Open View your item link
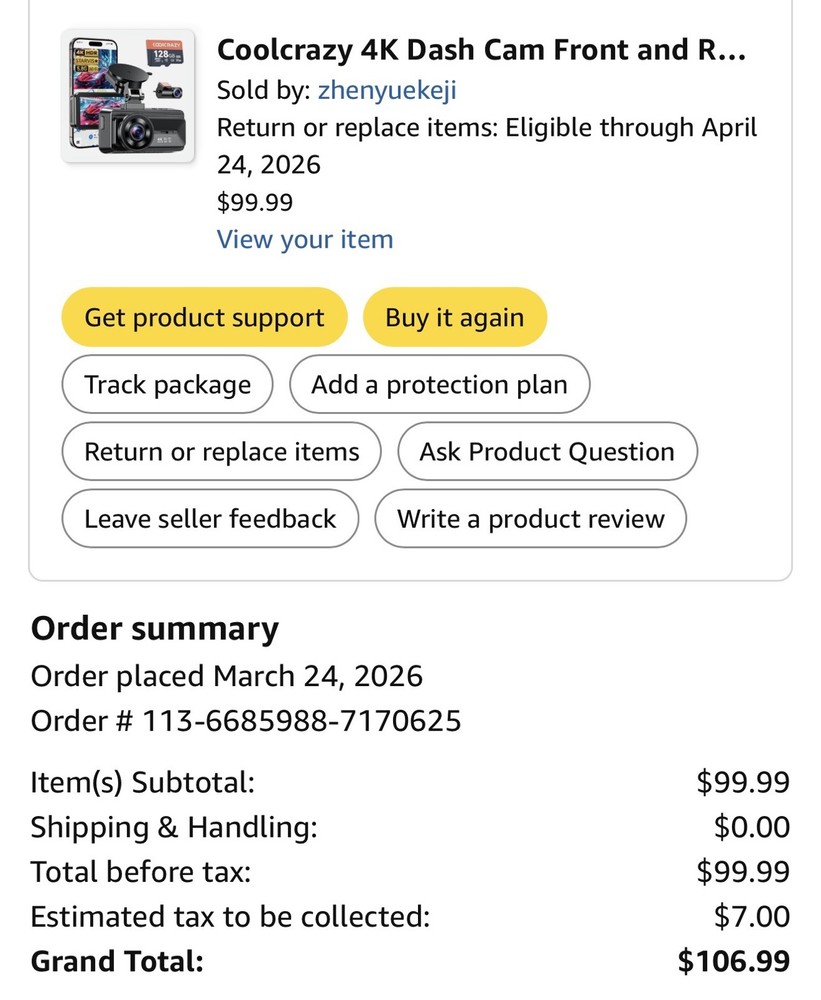 [x=305, y=239]
